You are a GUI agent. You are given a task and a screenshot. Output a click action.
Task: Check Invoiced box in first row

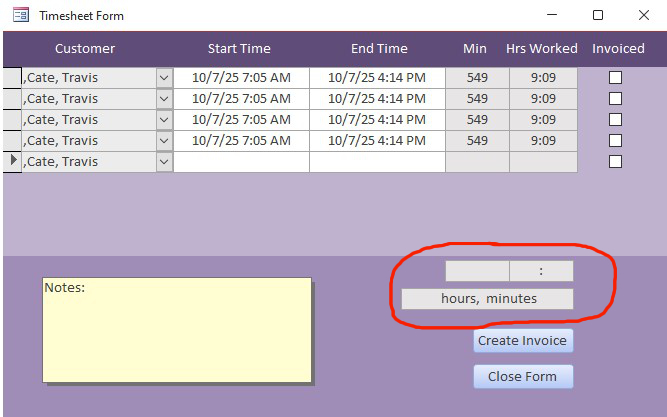615,78
